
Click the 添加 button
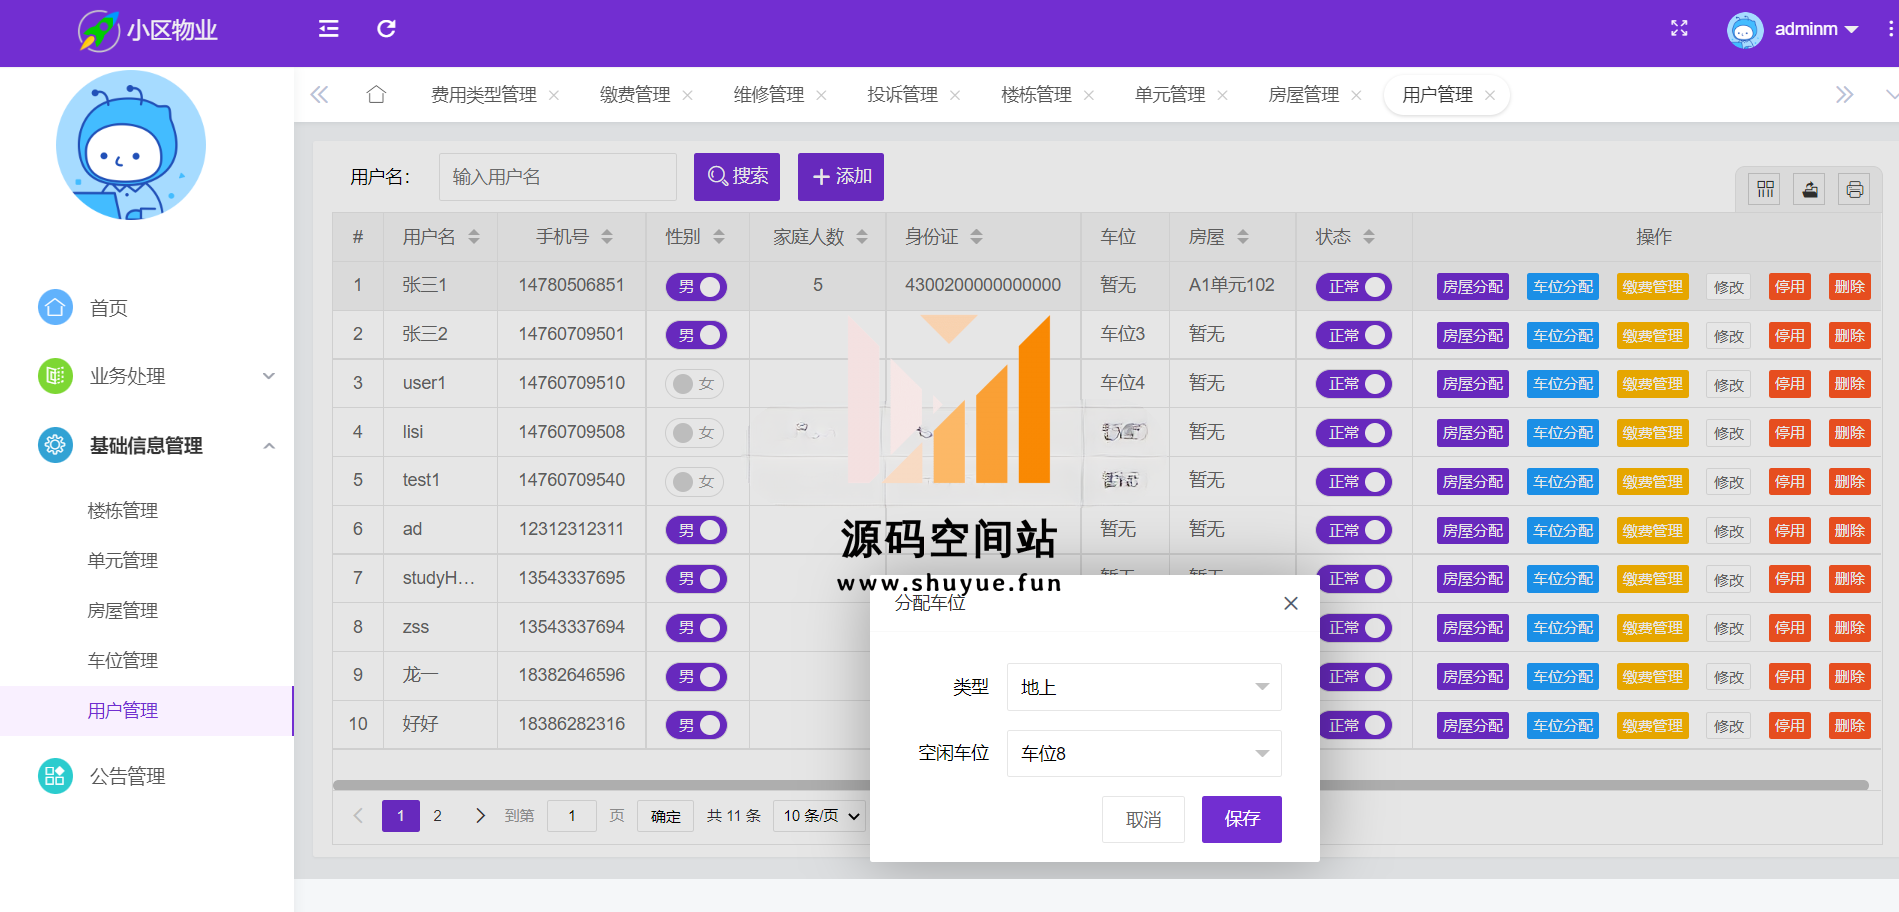pos(841,177)
